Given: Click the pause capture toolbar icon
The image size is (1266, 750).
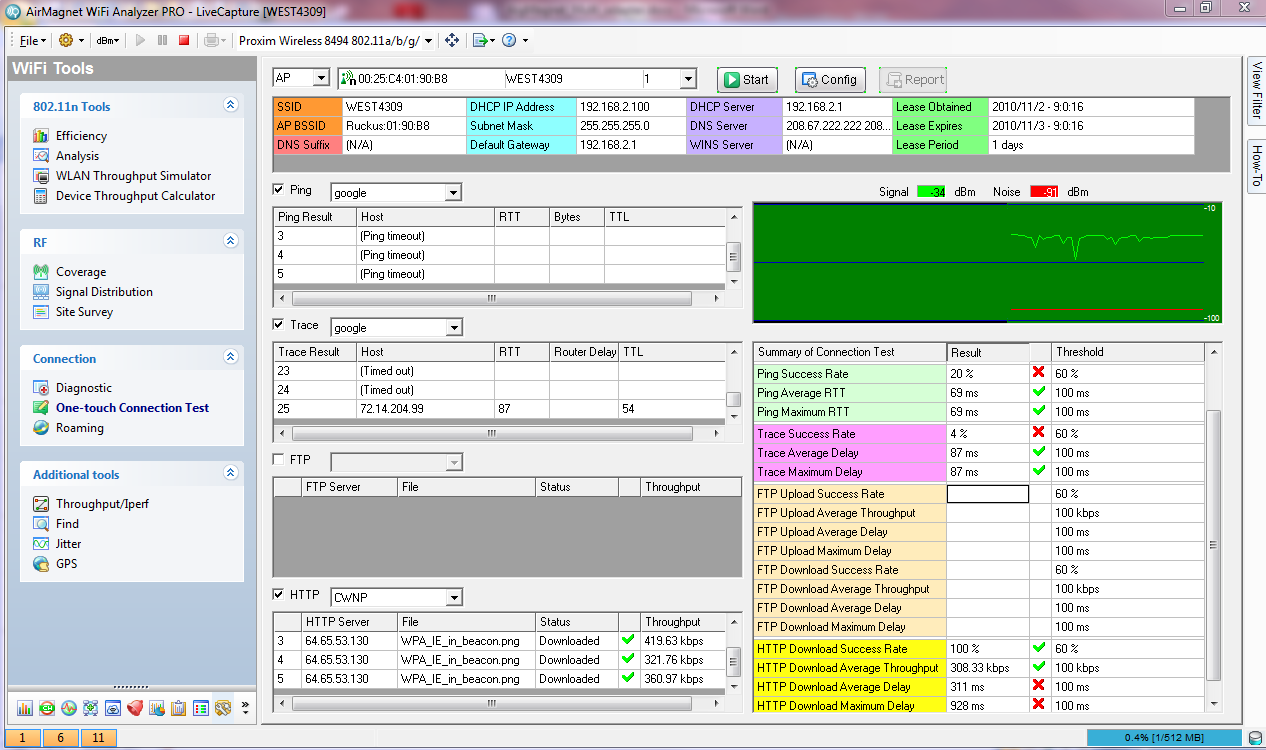Looking at the screenshot, I should (x=162, y=40).
